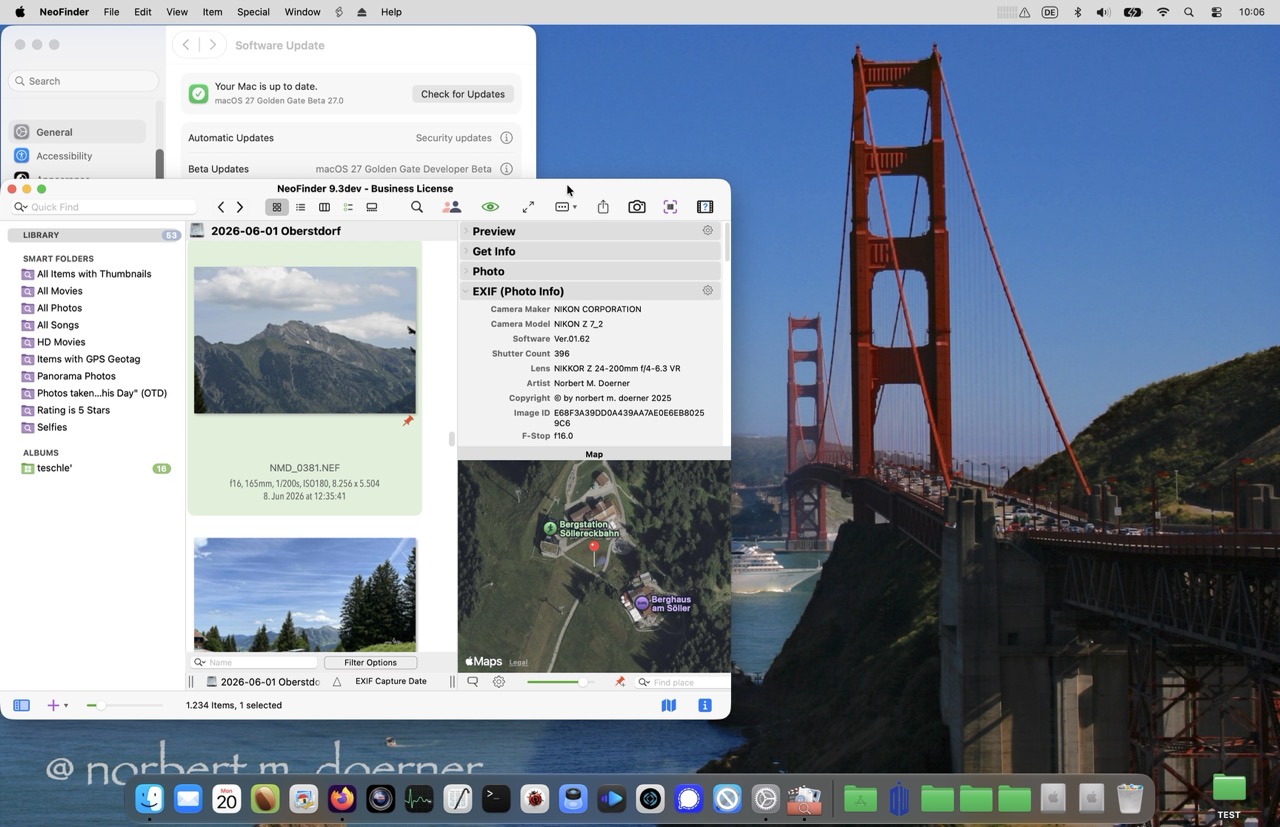Click the Filter Options button
1280x827 pixels.
click(x=370, y=662)
